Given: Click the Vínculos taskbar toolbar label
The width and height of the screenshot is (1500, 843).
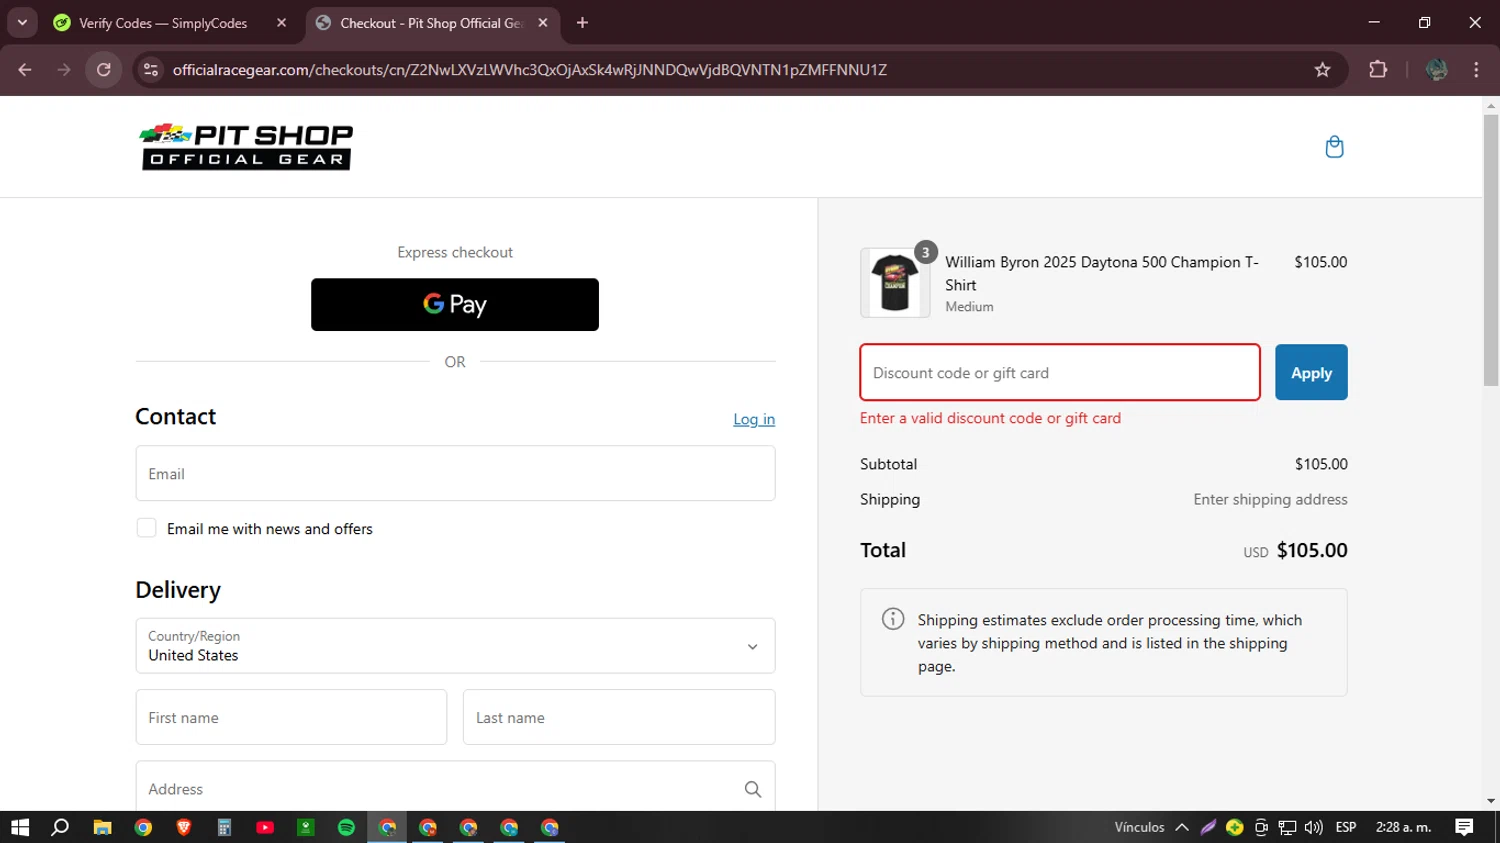Looking at the screenshot, I should [1139, 827].
